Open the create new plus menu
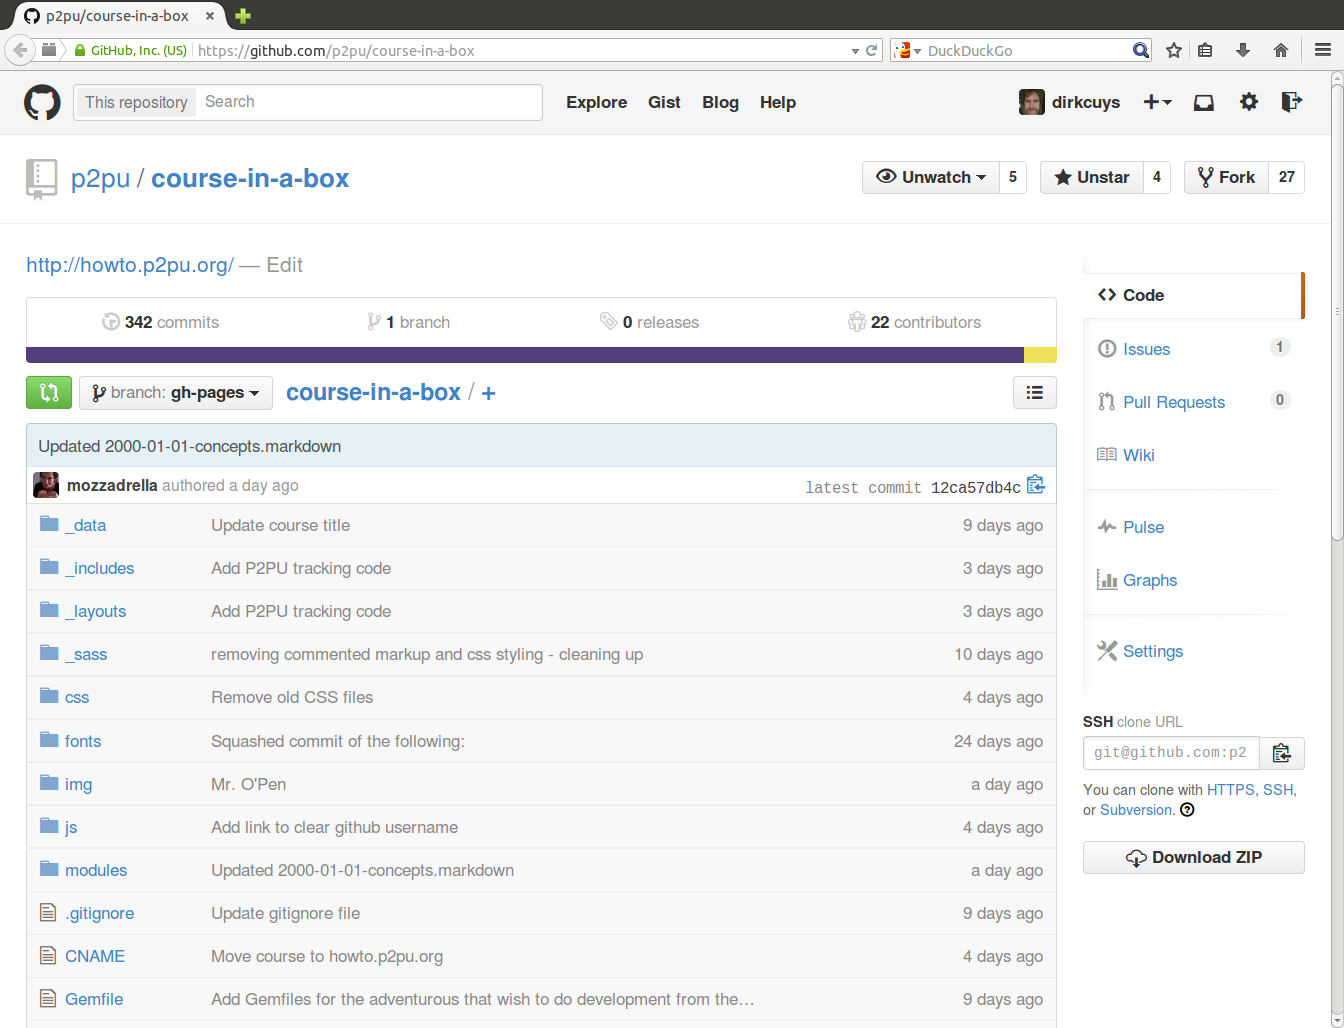Viewport: 1344px width, 1028px height. click(1157, 102)
